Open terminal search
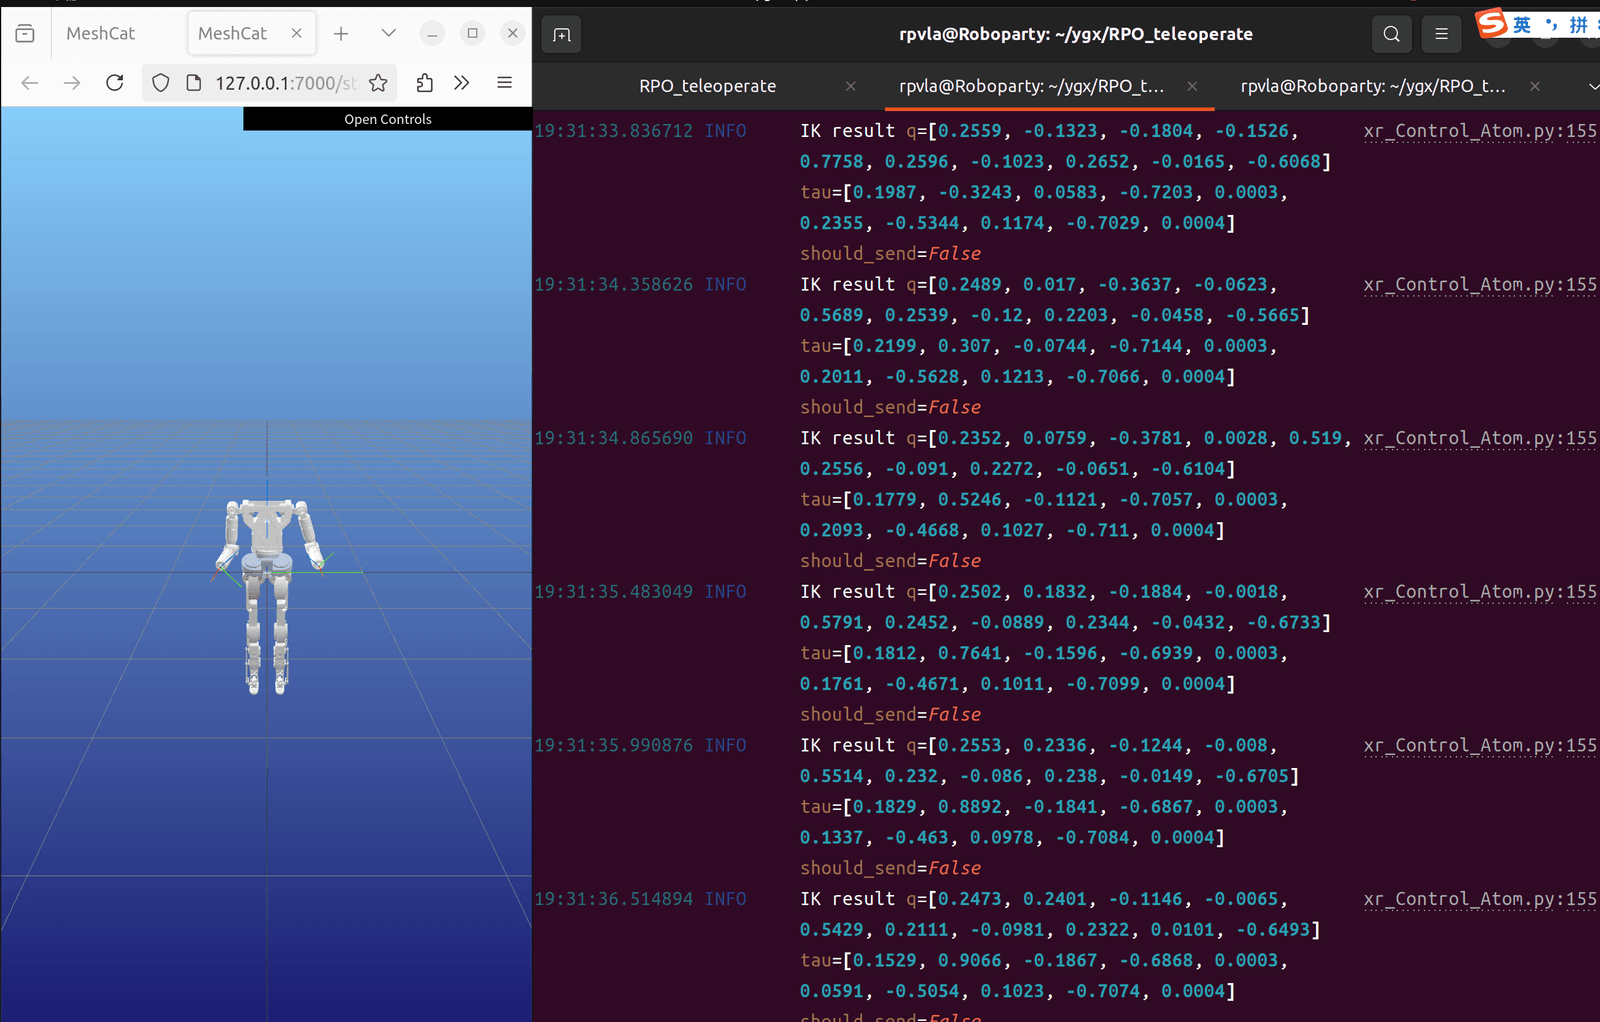1600x1022 pixels. (1391, 34)
